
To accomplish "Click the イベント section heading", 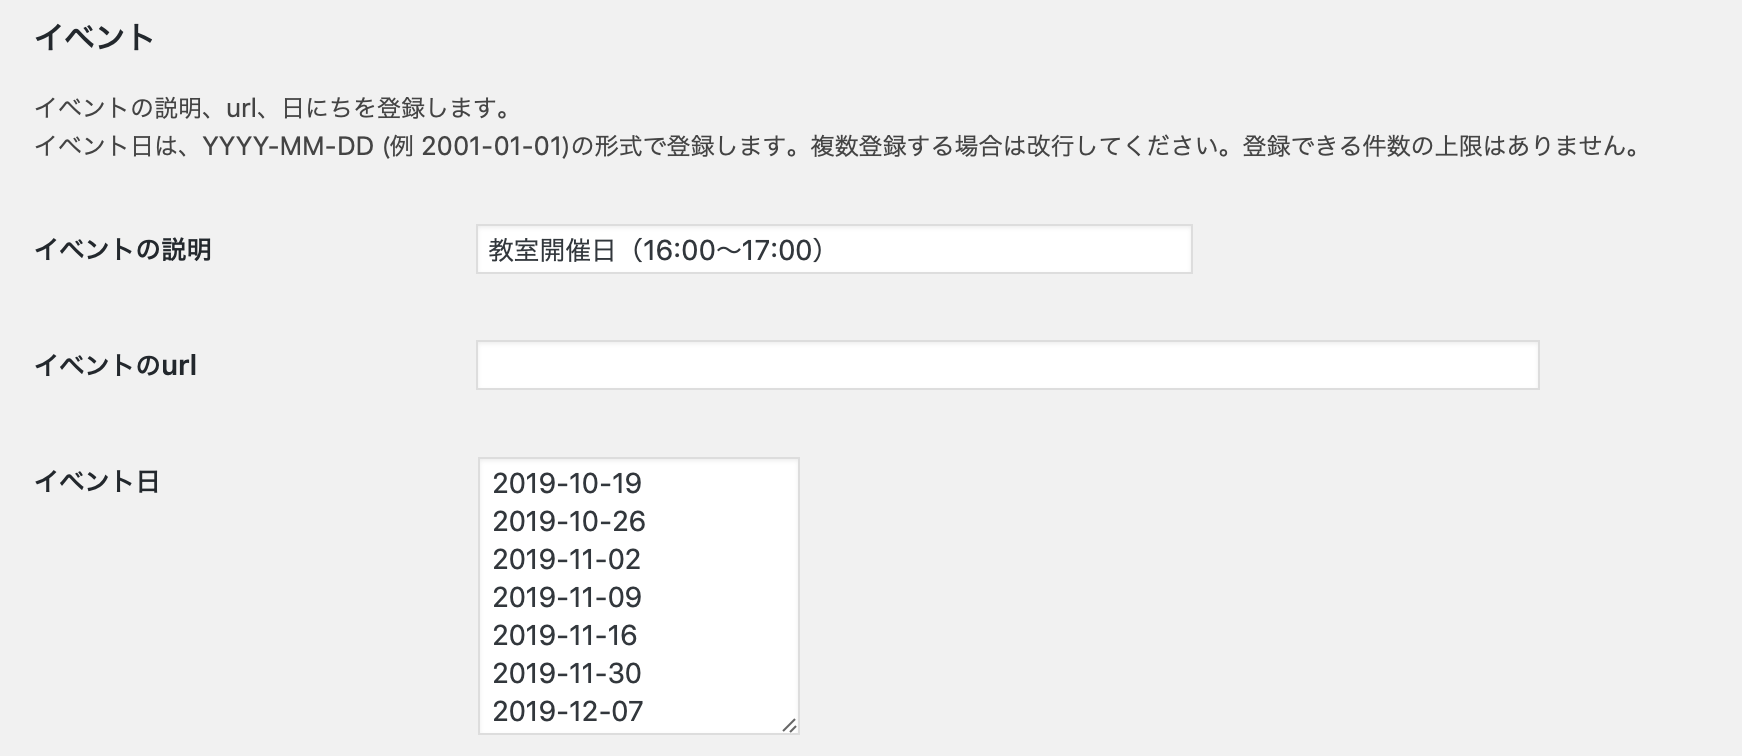I will pos(94,38).
